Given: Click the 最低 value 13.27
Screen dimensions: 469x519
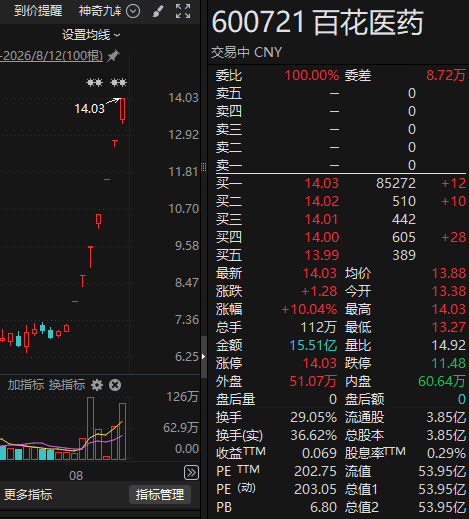Looking at the screenshot, I should pyautogui.click(x=449, y=327).
